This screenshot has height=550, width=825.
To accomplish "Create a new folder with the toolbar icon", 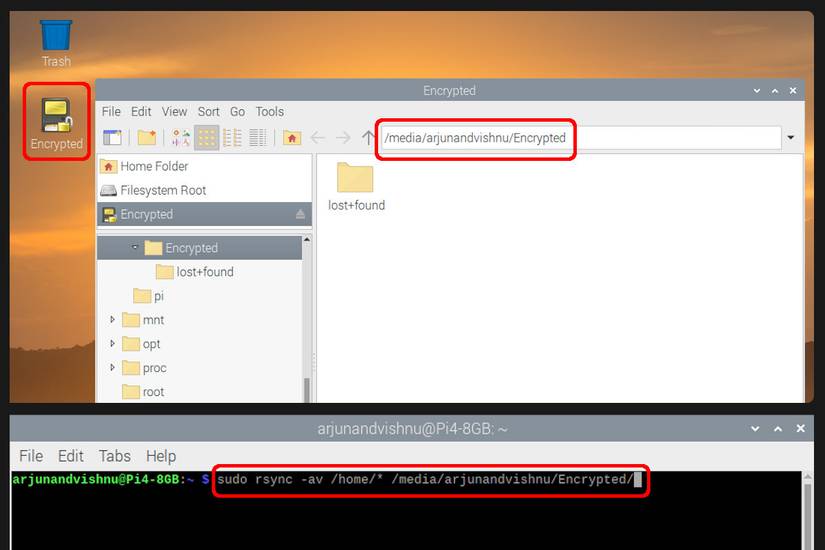I will [147, 138].
